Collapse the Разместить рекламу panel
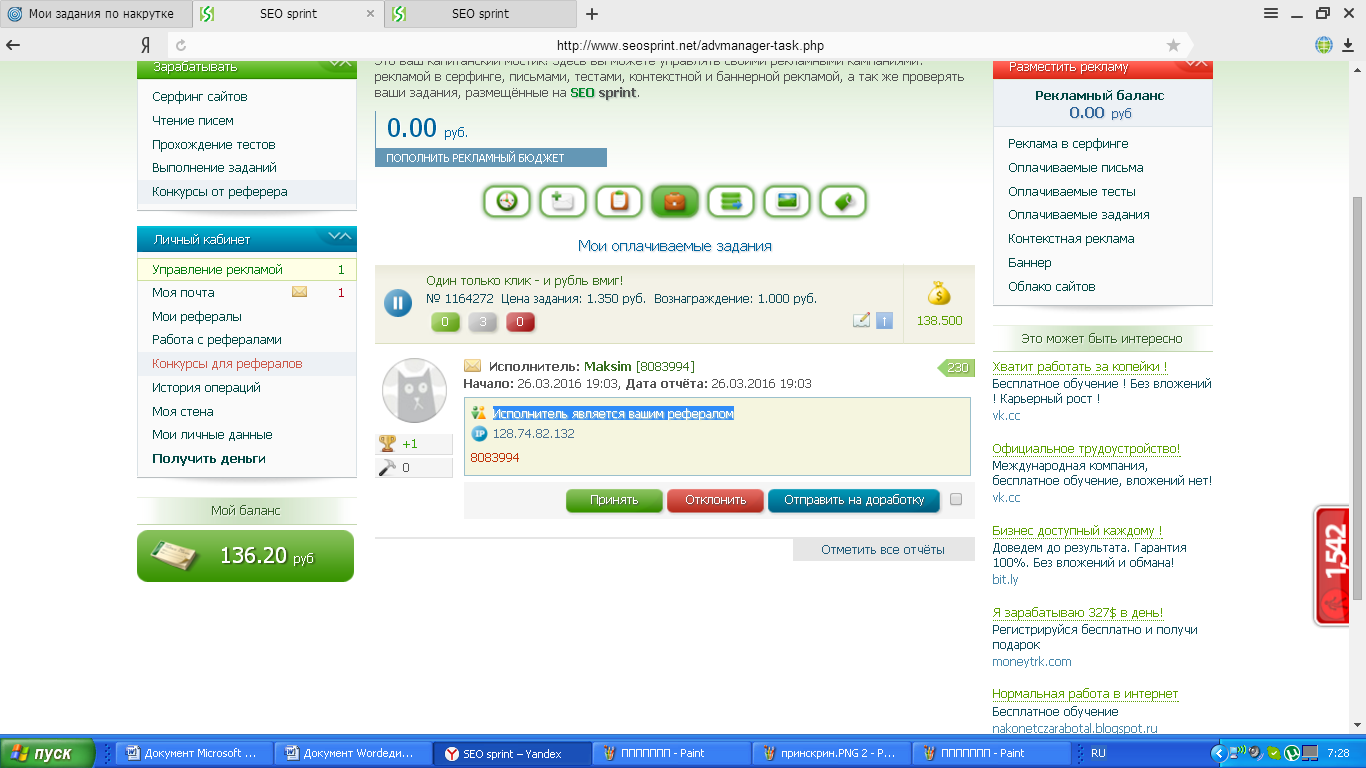Image resolution: width=1366 pixels, height=768 pixels. pyautogui.click(x=1195, y=64)
